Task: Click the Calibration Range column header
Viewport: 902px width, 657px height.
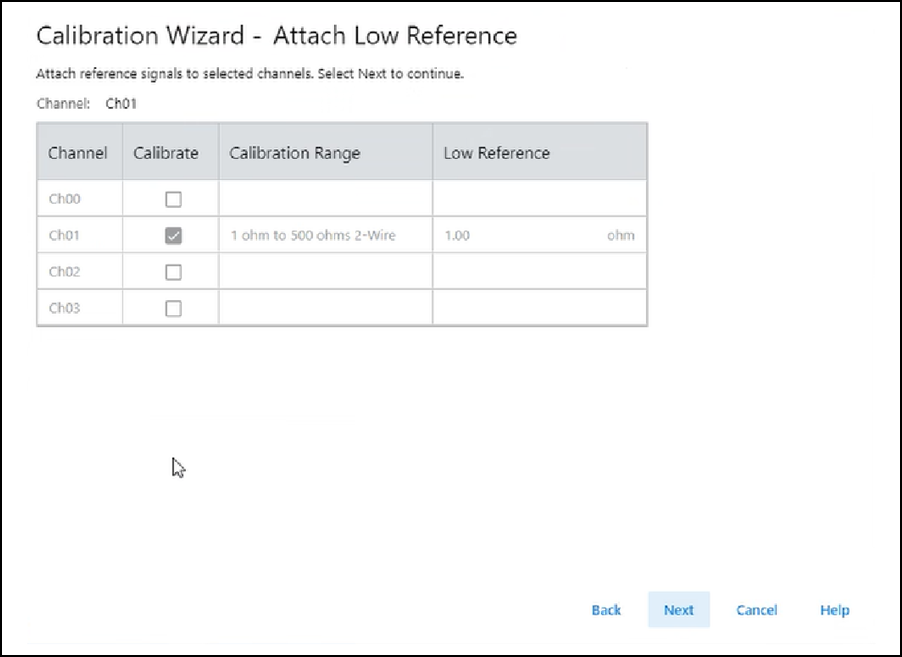Action: (x=295, y=153)
